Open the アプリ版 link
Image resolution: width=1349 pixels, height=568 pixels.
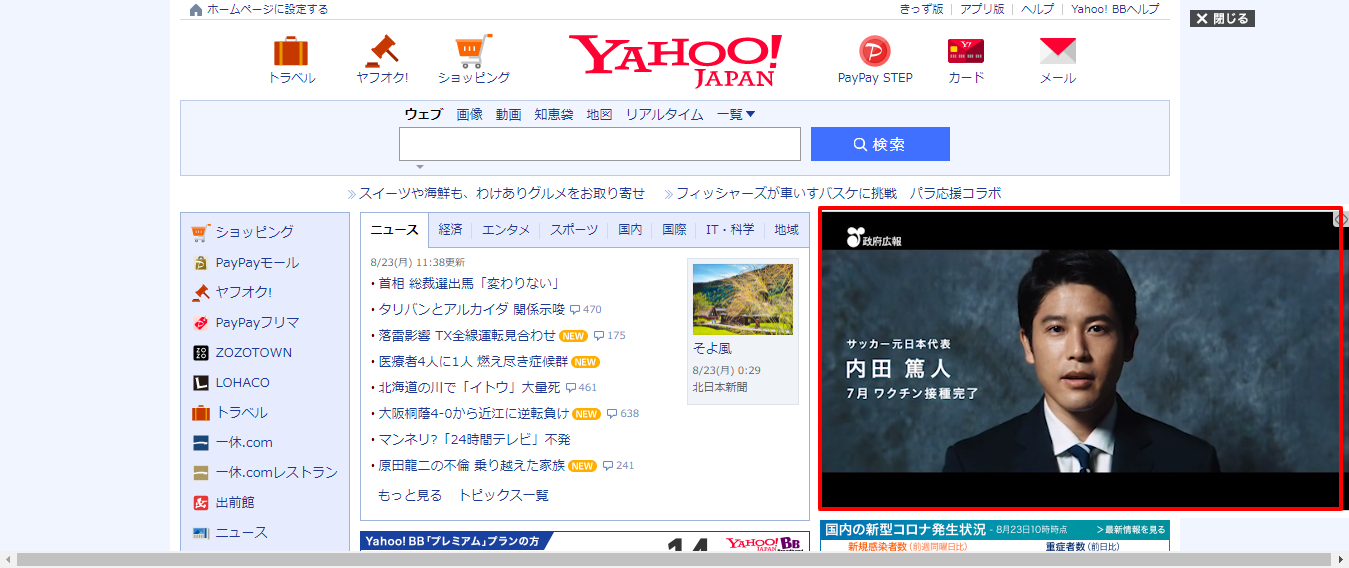982,9
